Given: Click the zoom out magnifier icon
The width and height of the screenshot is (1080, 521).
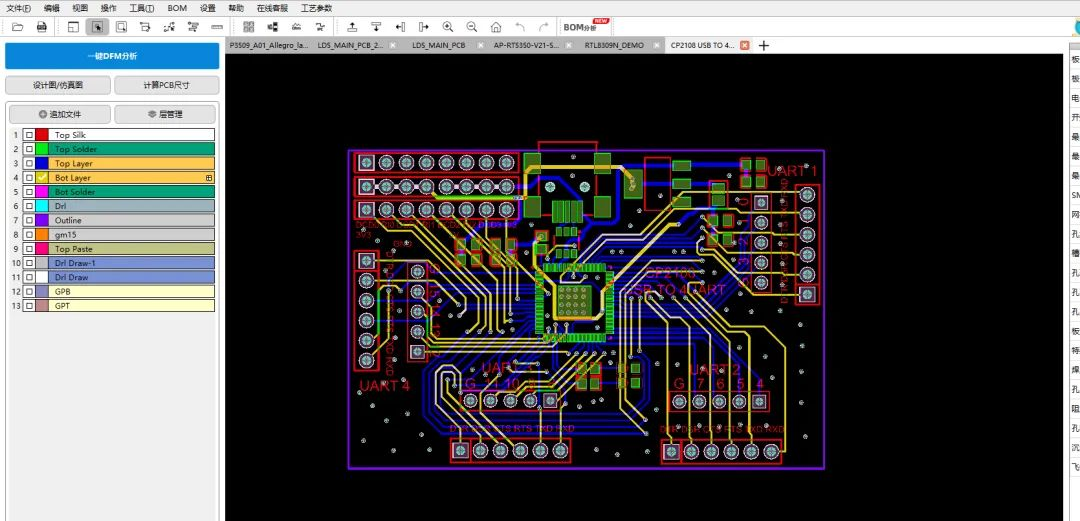Looking at the screenshot, I should 471,27.
